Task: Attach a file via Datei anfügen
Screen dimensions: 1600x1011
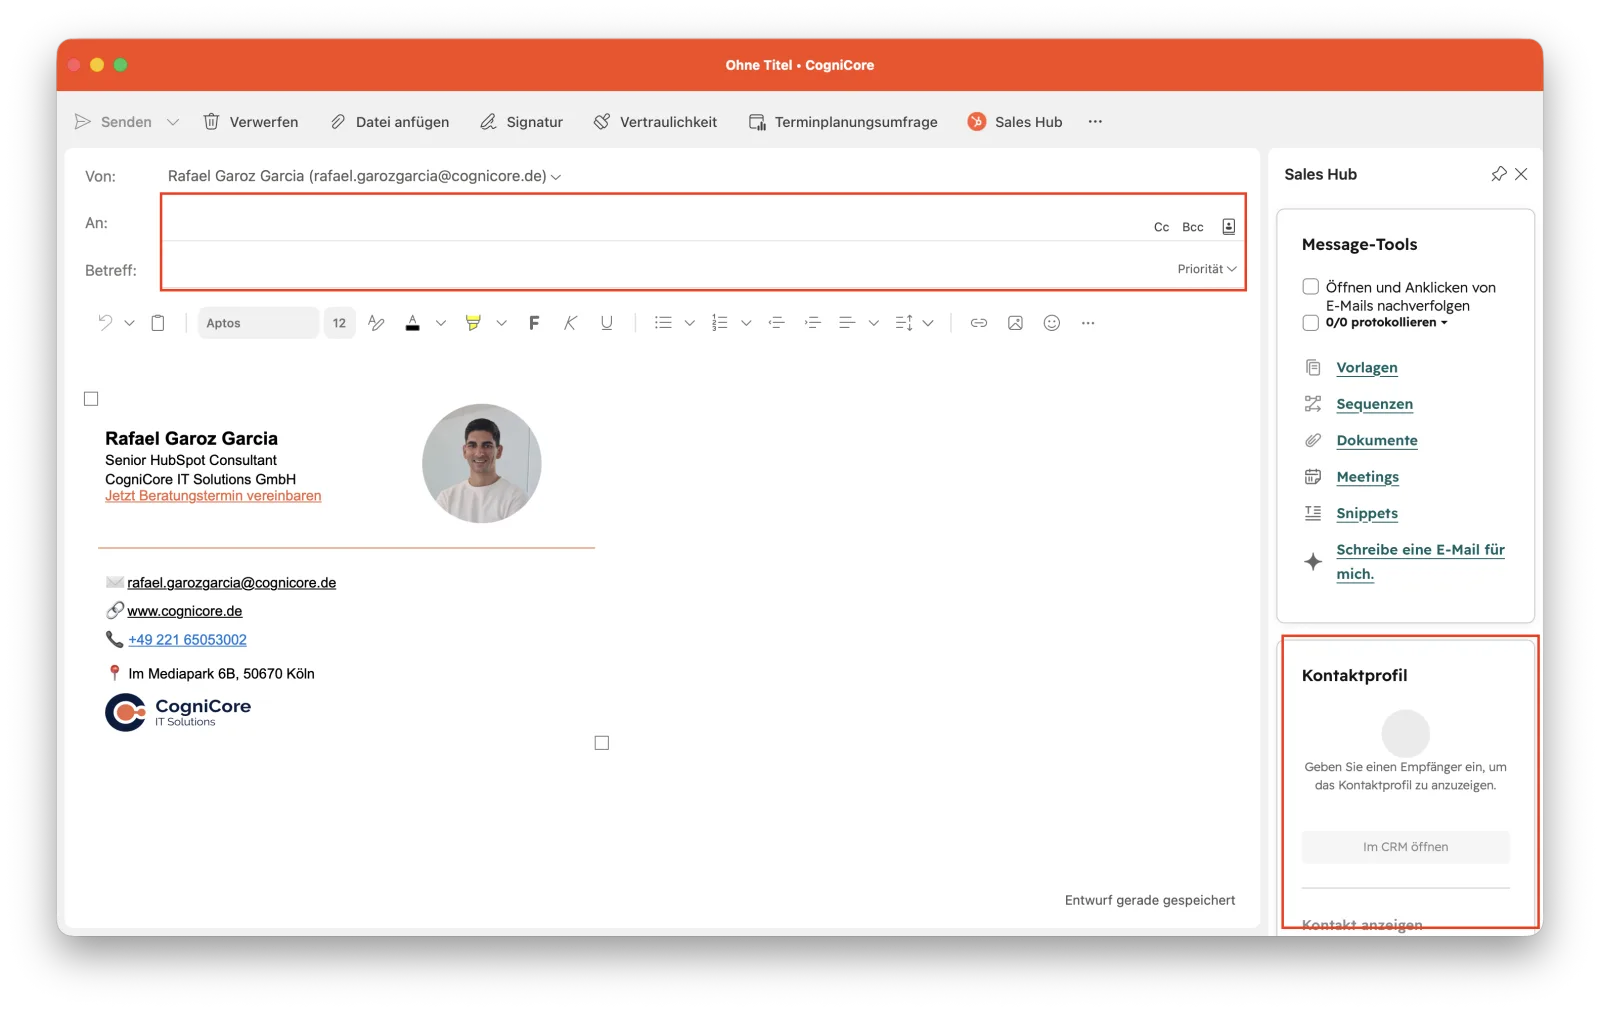Action: (x=390, y=122)
